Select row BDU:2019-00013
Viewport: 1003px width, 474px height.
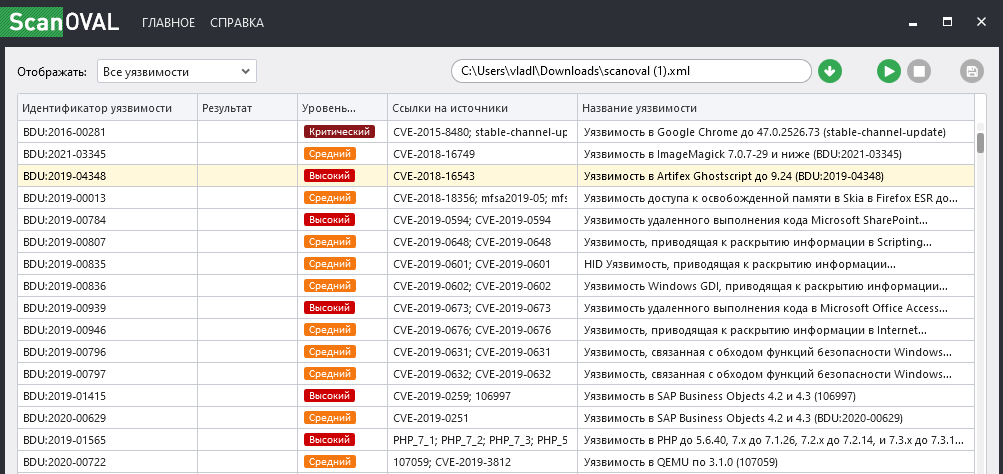click(496, 198)
